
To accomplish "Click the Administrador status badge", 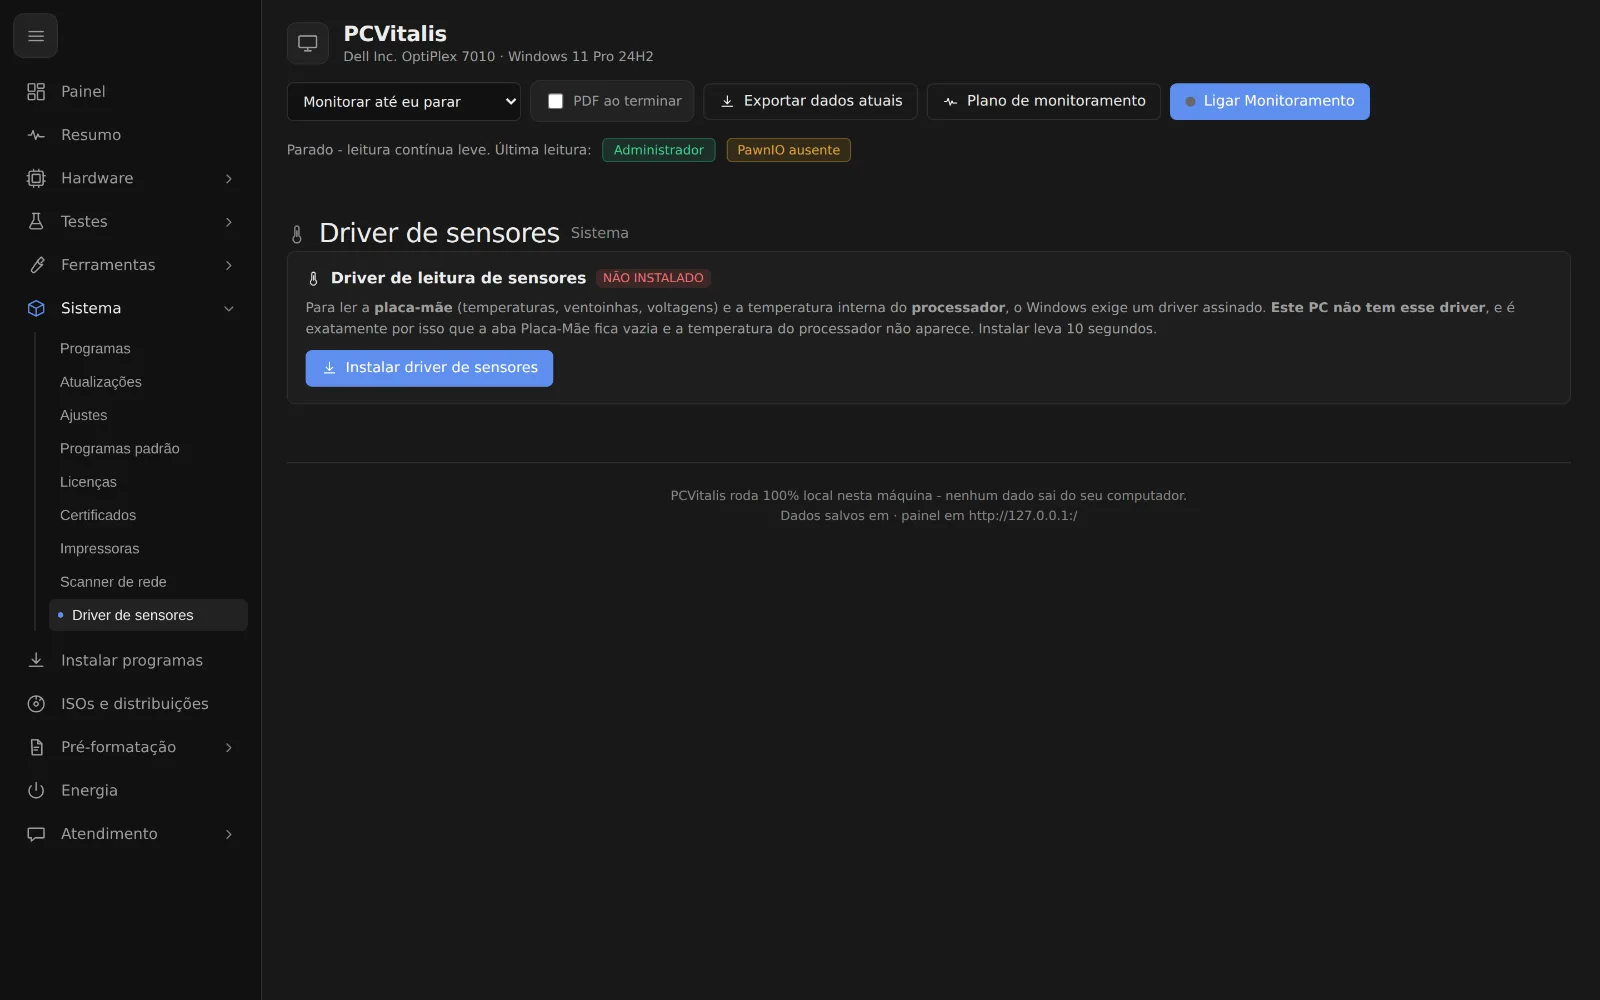I will [x=659, y=150].
